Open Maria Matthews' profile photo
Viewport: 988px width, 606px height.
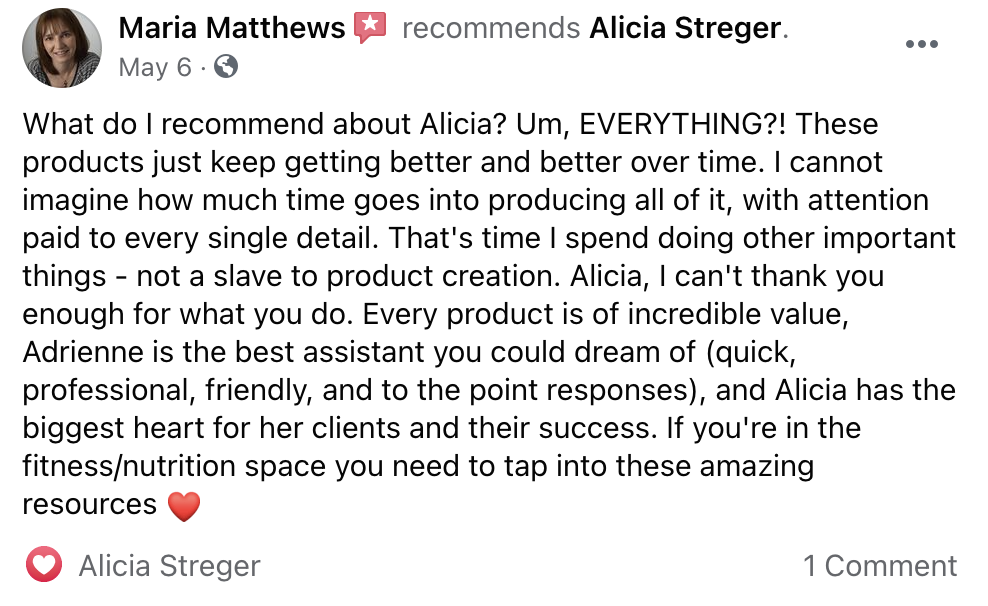(x=60, y=47)
